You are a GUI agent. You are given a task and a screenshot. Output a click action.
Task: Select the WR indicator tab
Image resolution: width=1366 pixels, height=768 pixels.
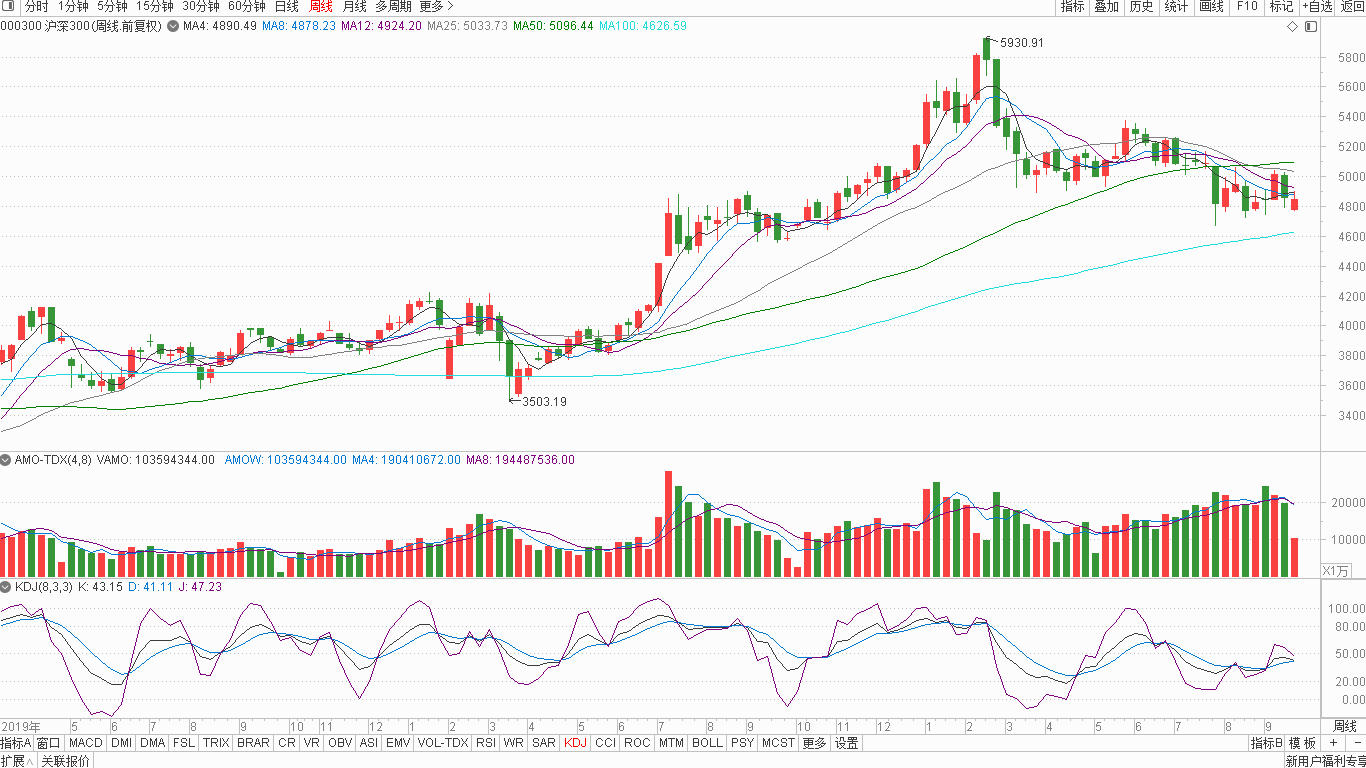[514, 743]
